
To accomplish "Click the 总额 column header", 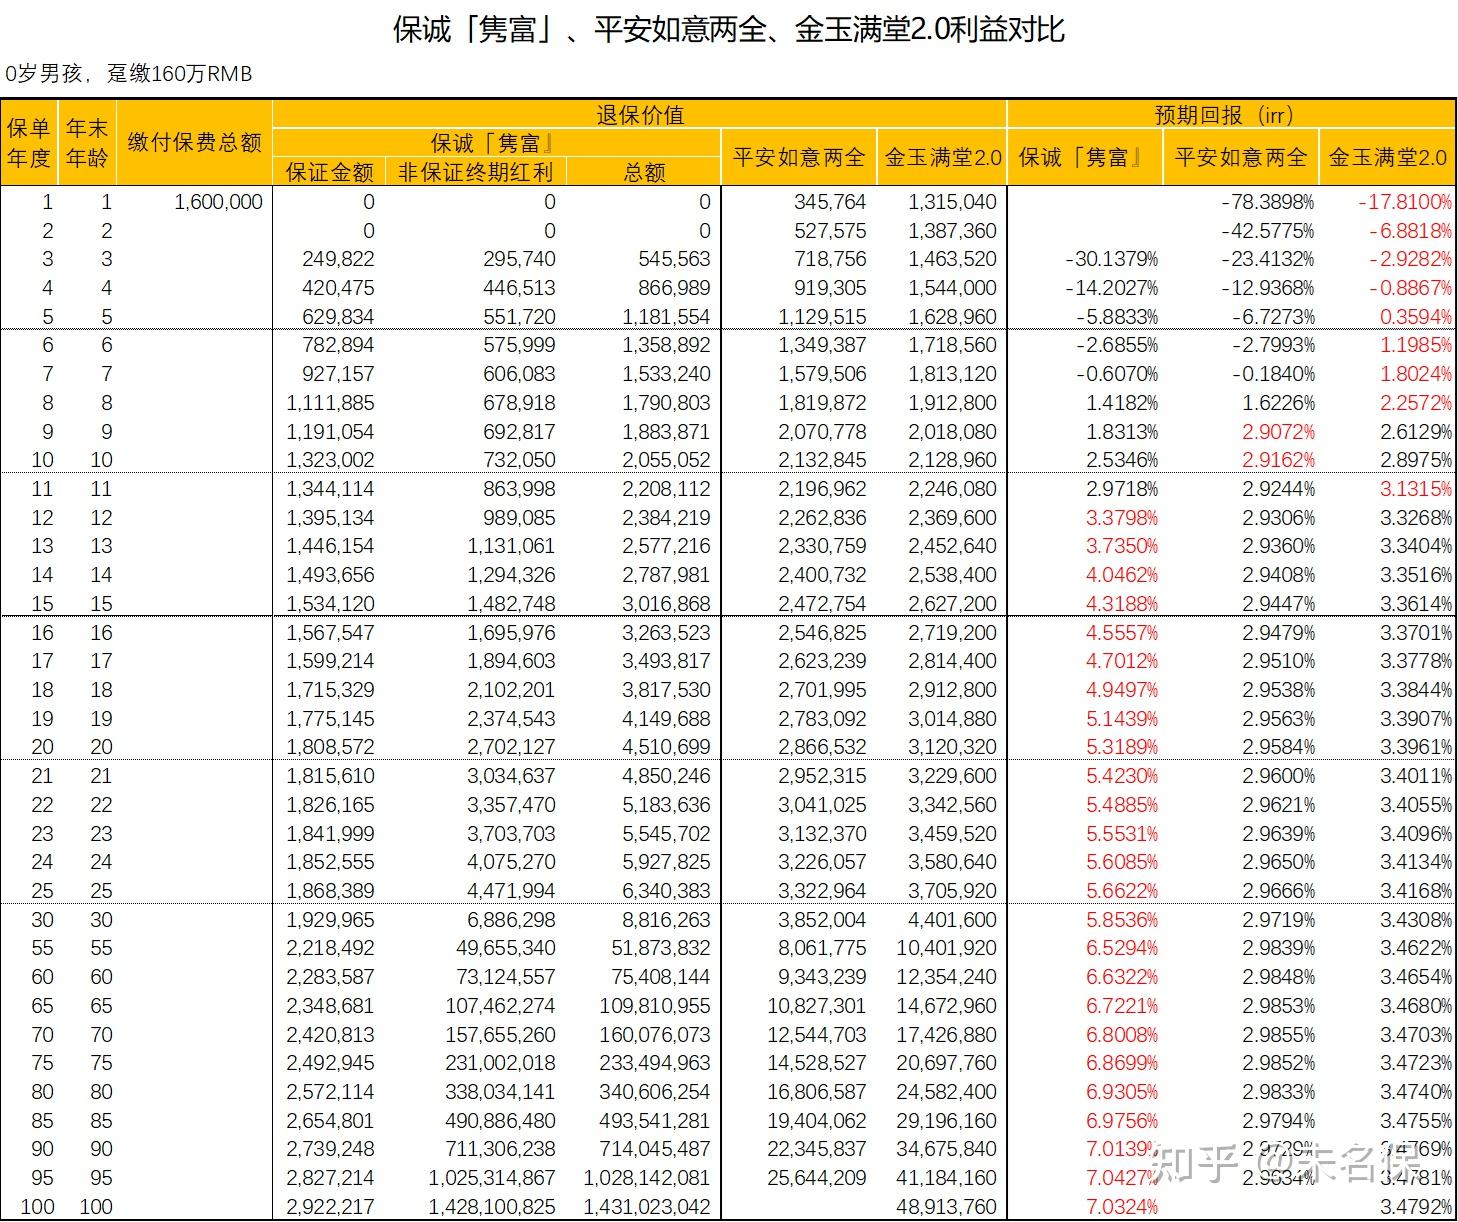I will coord(644,172).
